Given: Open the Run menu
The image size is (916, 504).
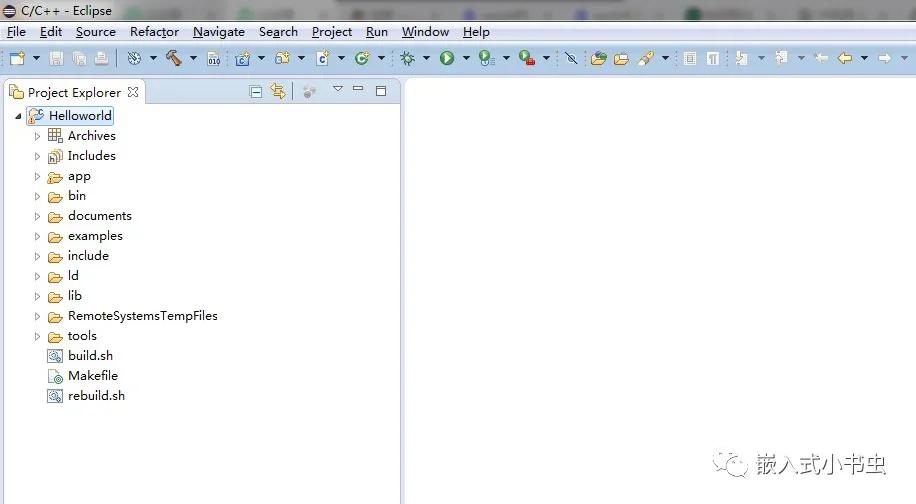Looking at the screenshot, I should point(377,32).
